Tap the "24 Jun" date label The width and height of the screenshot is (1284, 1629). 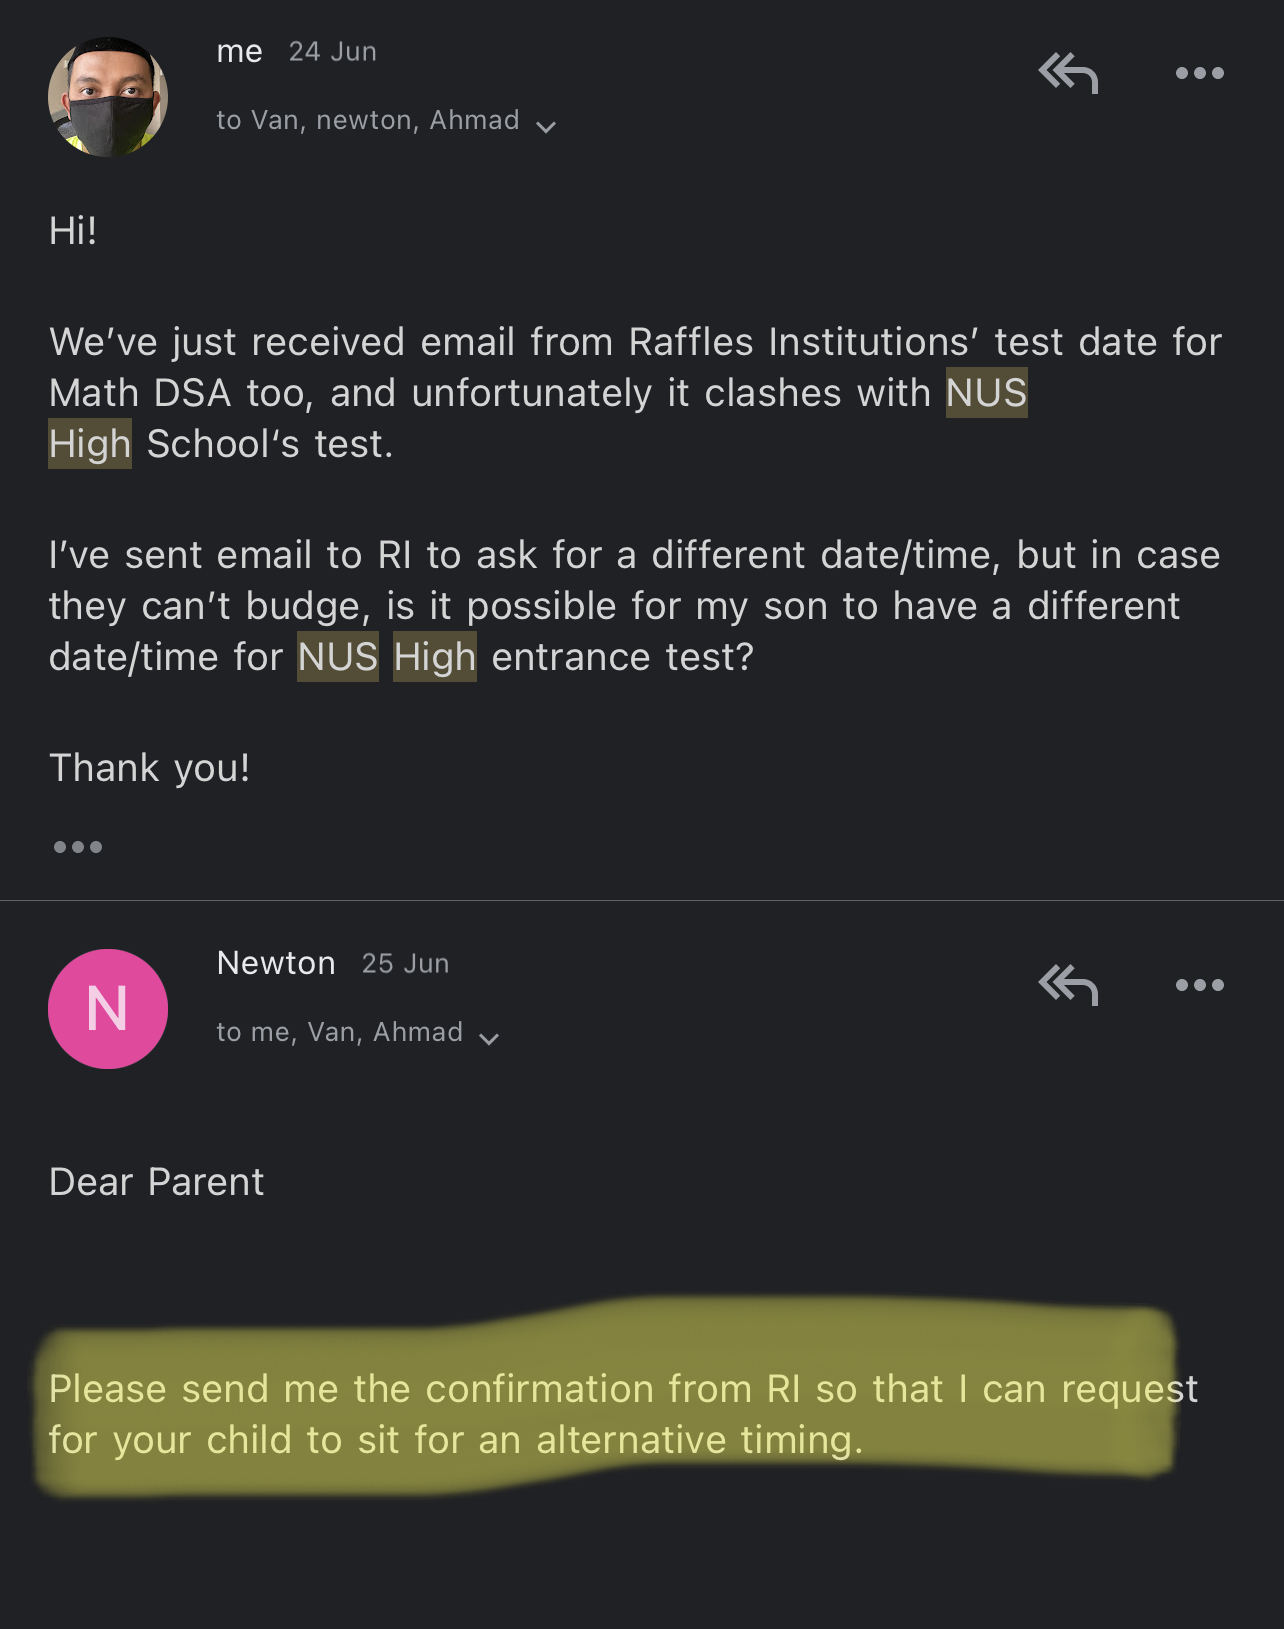pyautogui.click(x=333, y=52)
